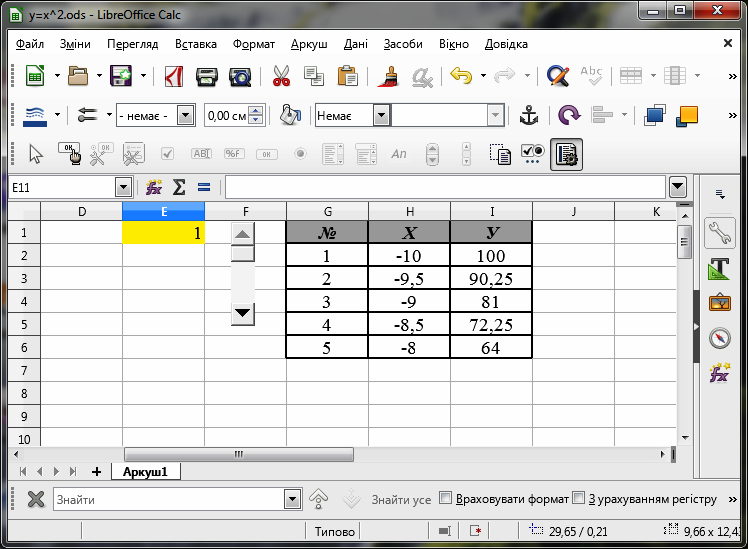Click the Function equals sign icon
This screenshot has height=549, width=748.
click(204, 187)
